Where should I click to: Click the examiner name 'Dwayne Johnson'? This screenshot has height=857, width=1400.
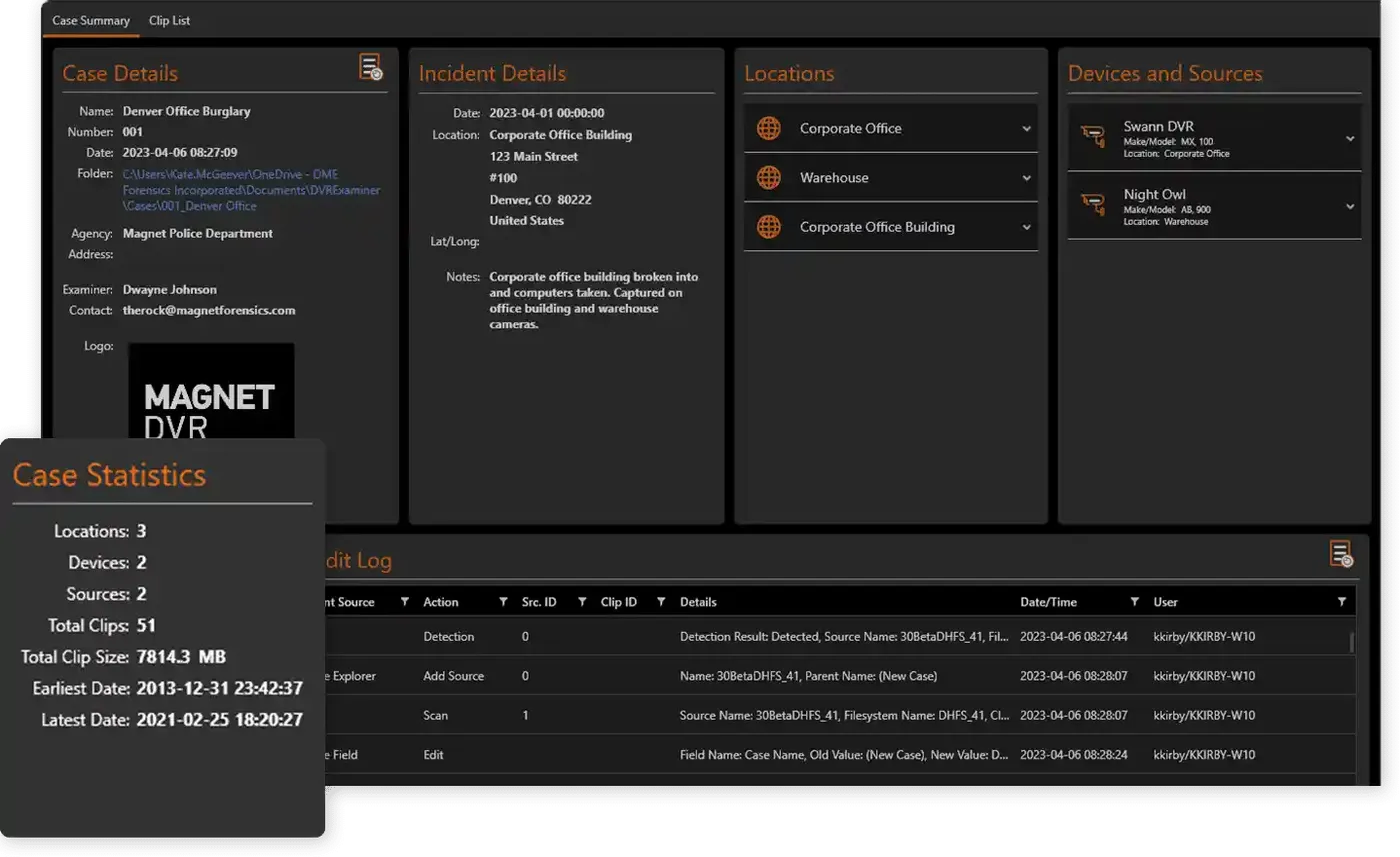click(170, 290)
